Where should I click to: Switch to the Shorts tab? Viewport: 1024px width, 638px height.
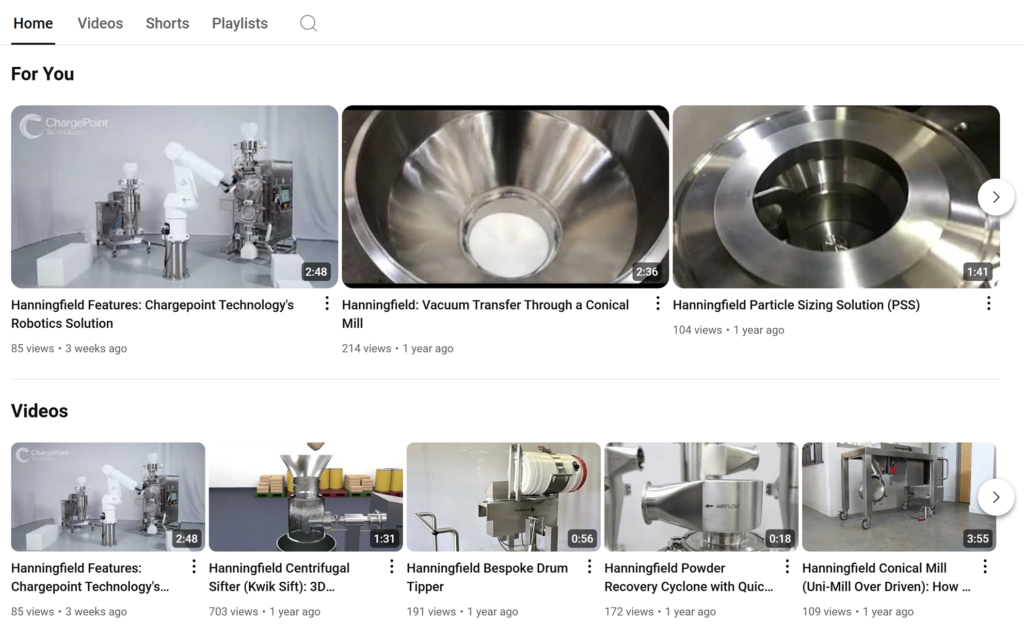(167, 24)
